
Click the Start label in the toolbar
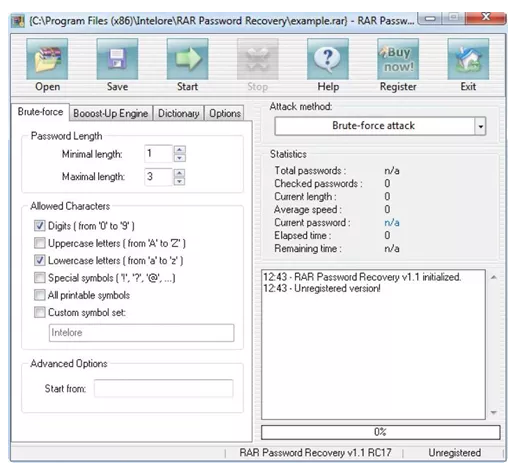click(187, 87)
